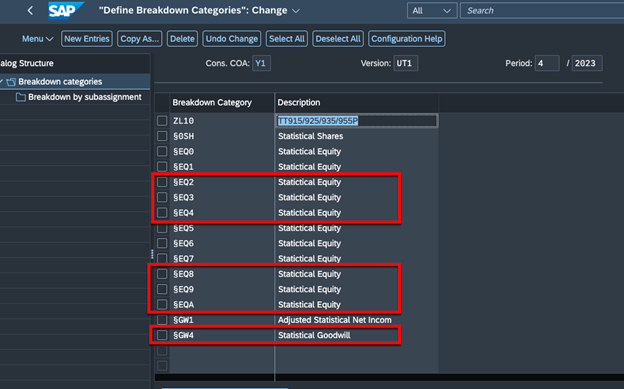Tick the §EQ2 row checkbox
Screen dimensions: 624x389
[x=162, y=182]
